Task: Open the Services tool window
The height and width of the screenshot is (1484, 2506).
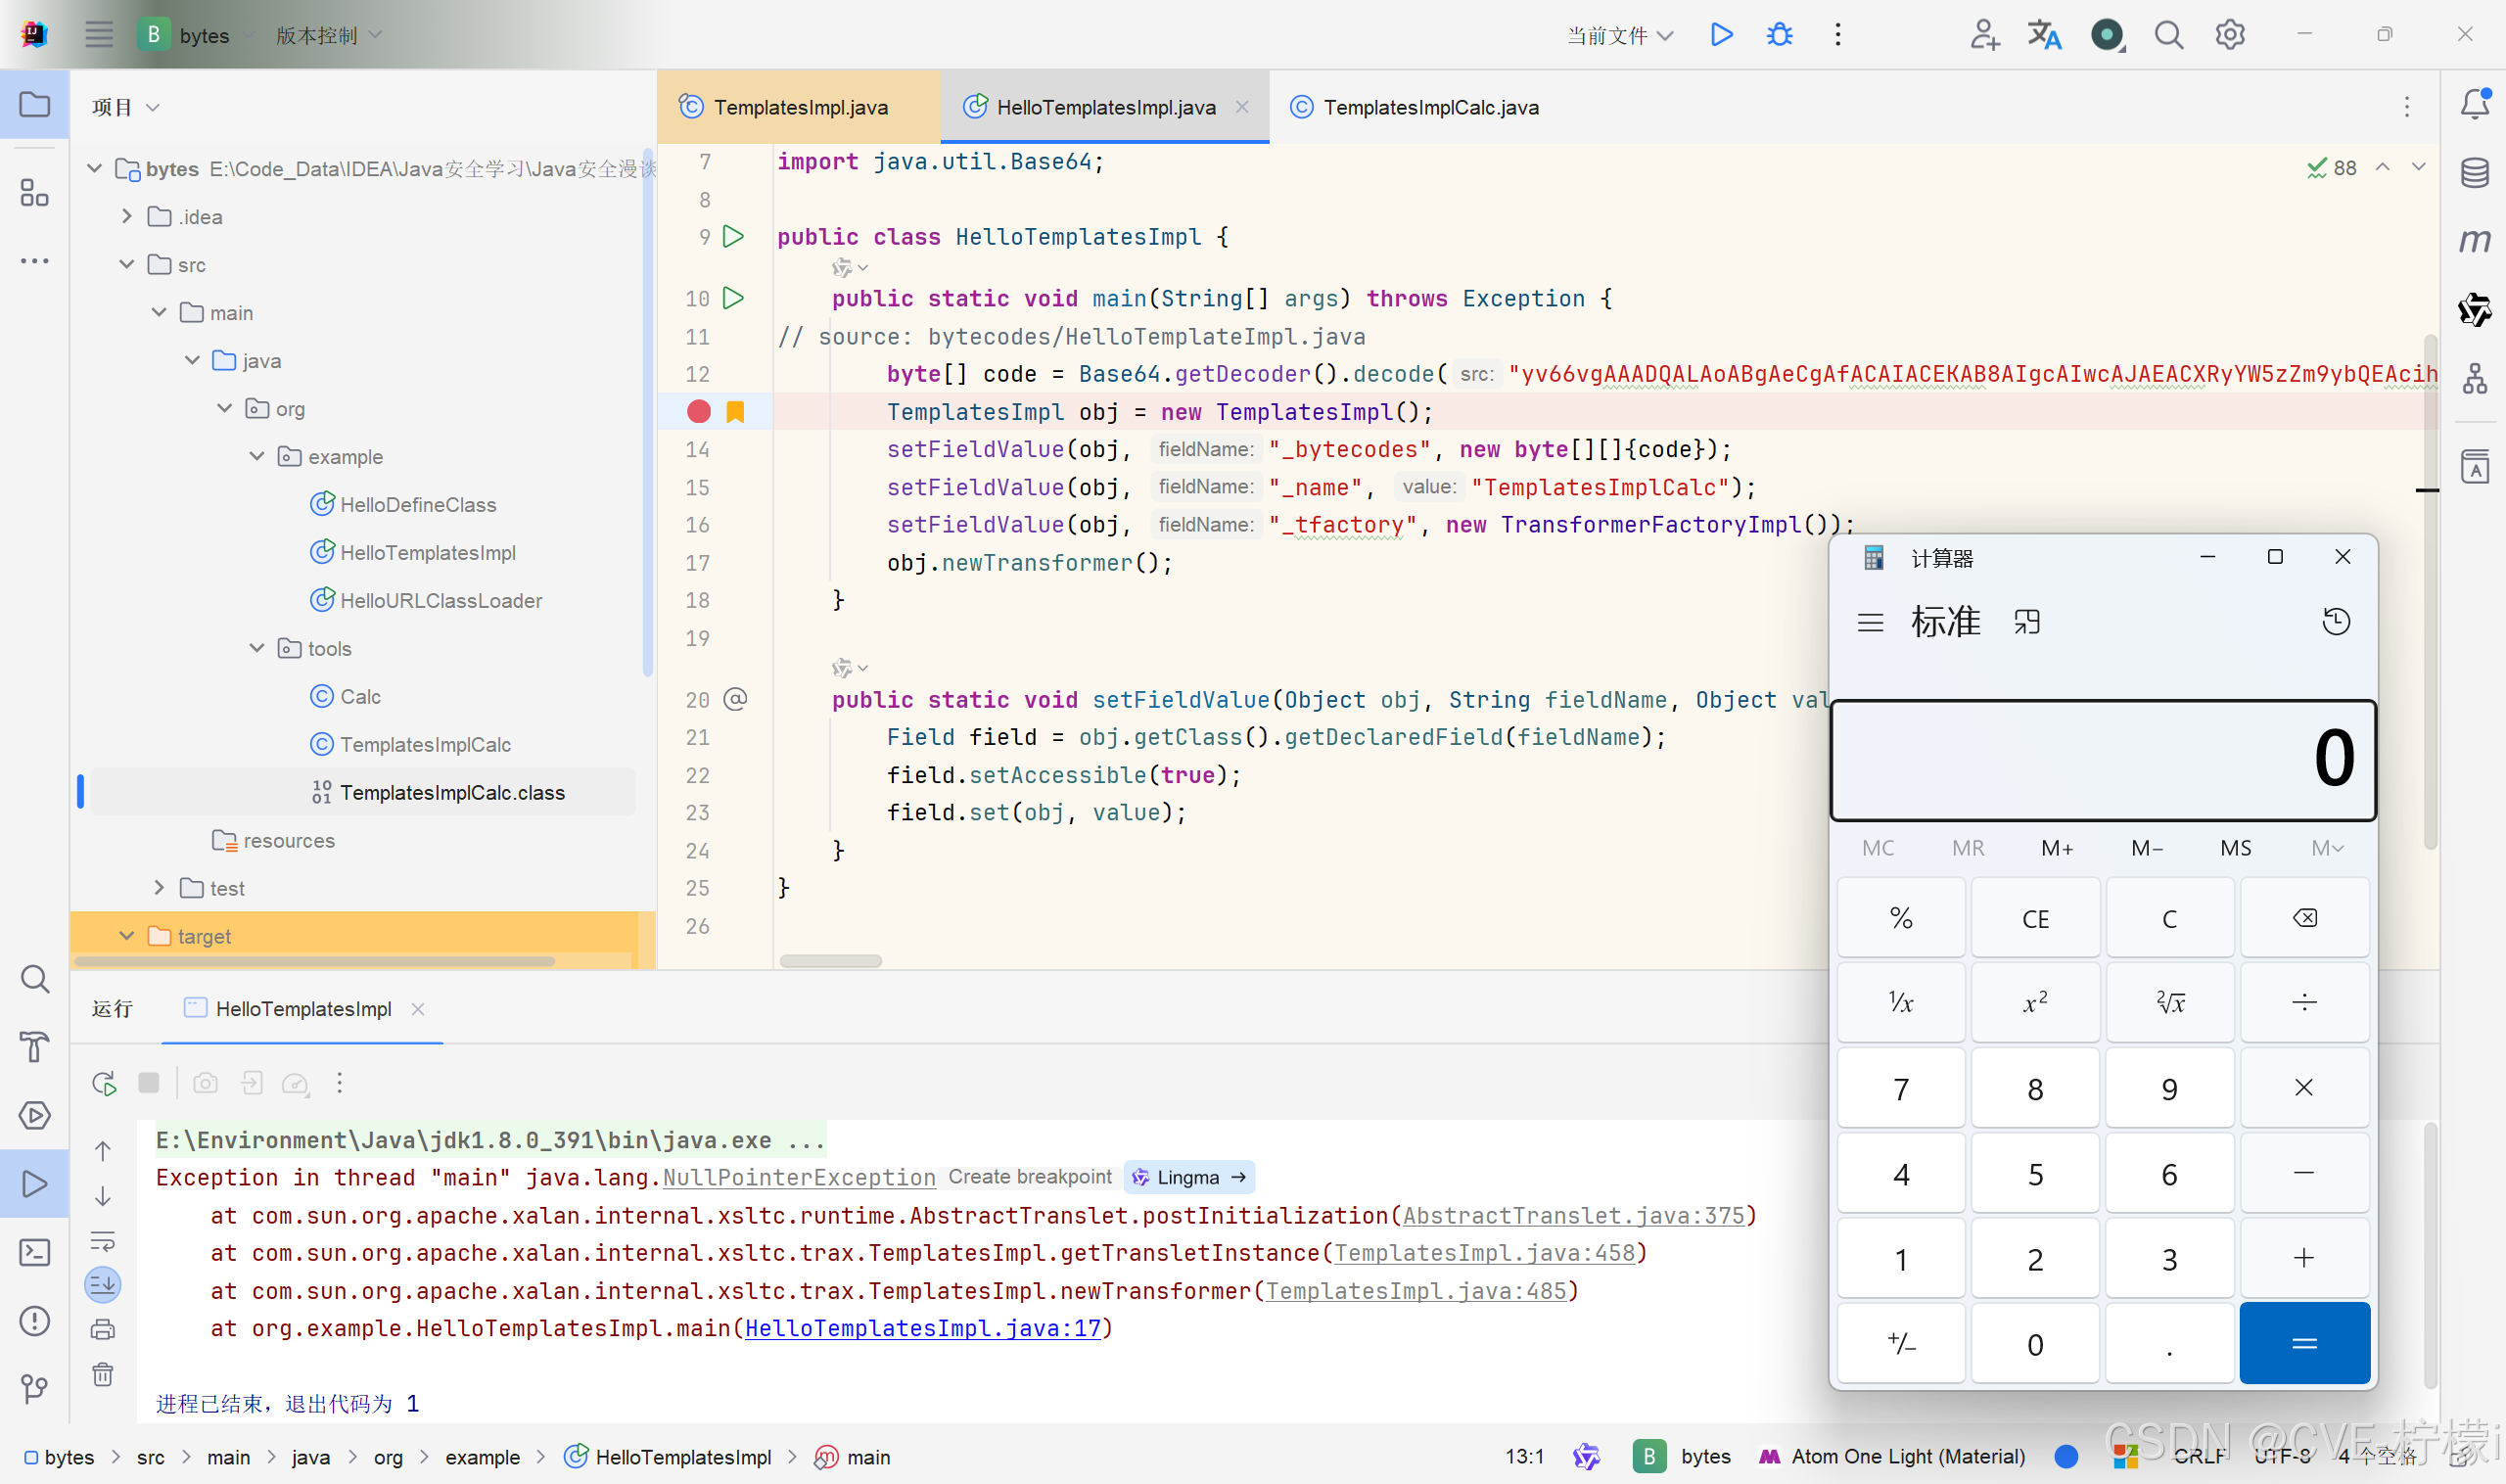Action: [34, 1115]
